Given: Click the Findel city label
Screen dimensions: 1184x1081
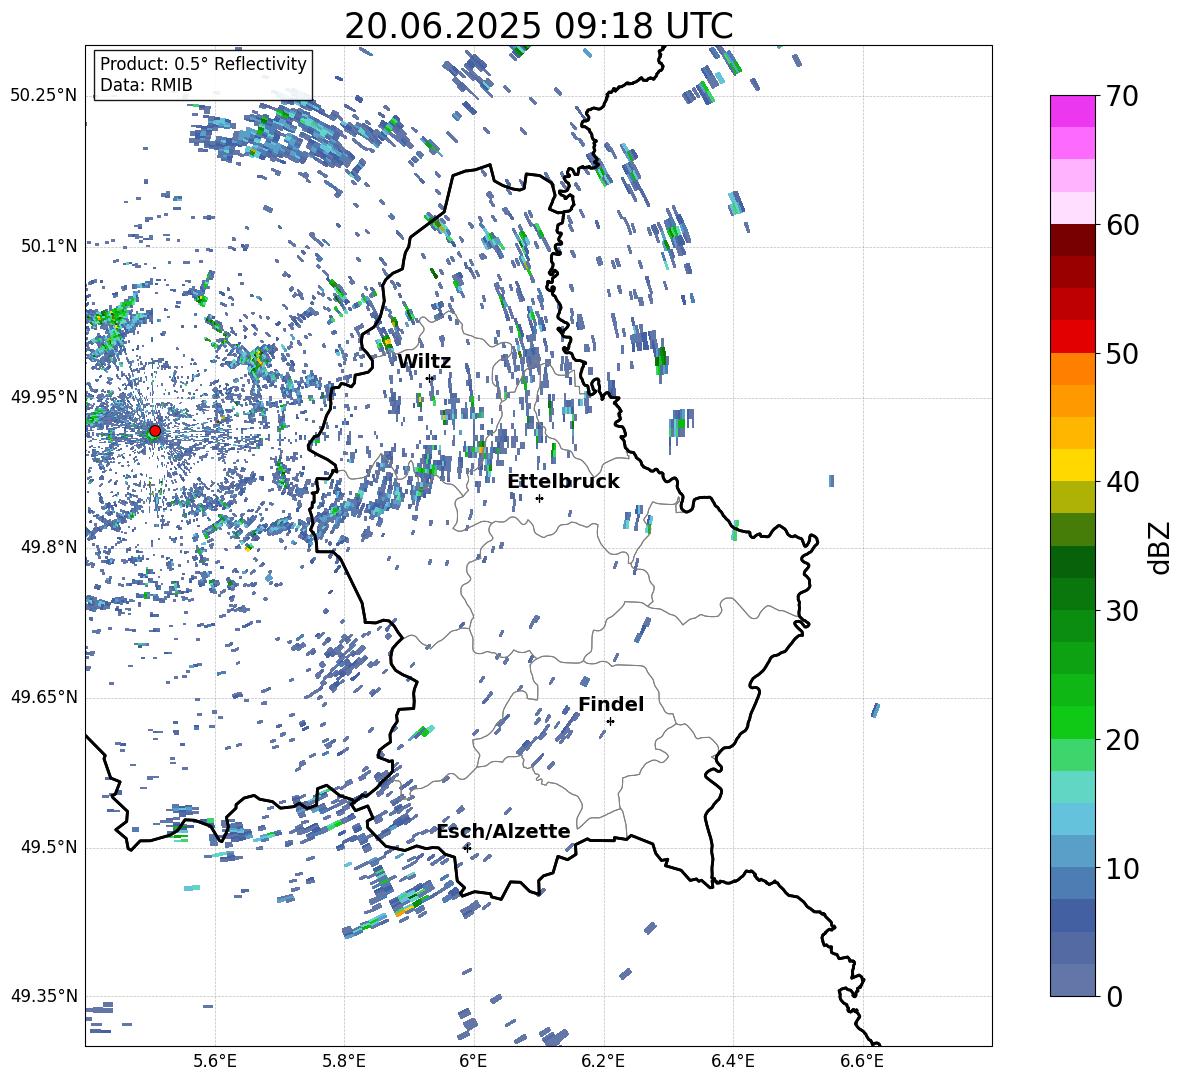Looking at the screenshot, I should click(x=611, y=704).
